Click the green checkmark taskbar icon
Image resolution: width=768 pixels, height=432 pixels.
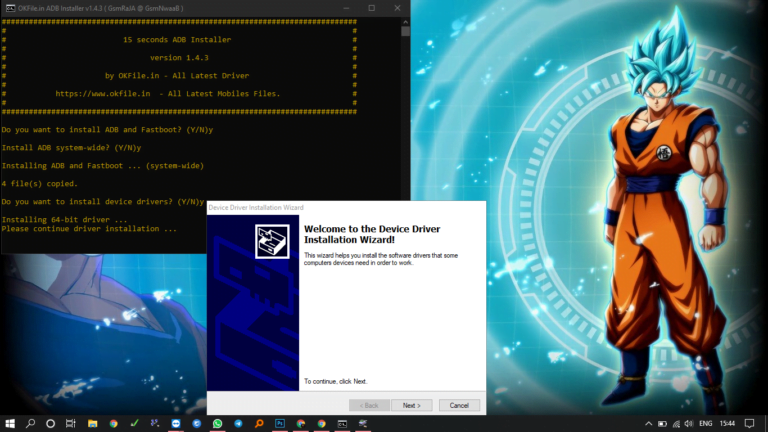click(134, 423)
